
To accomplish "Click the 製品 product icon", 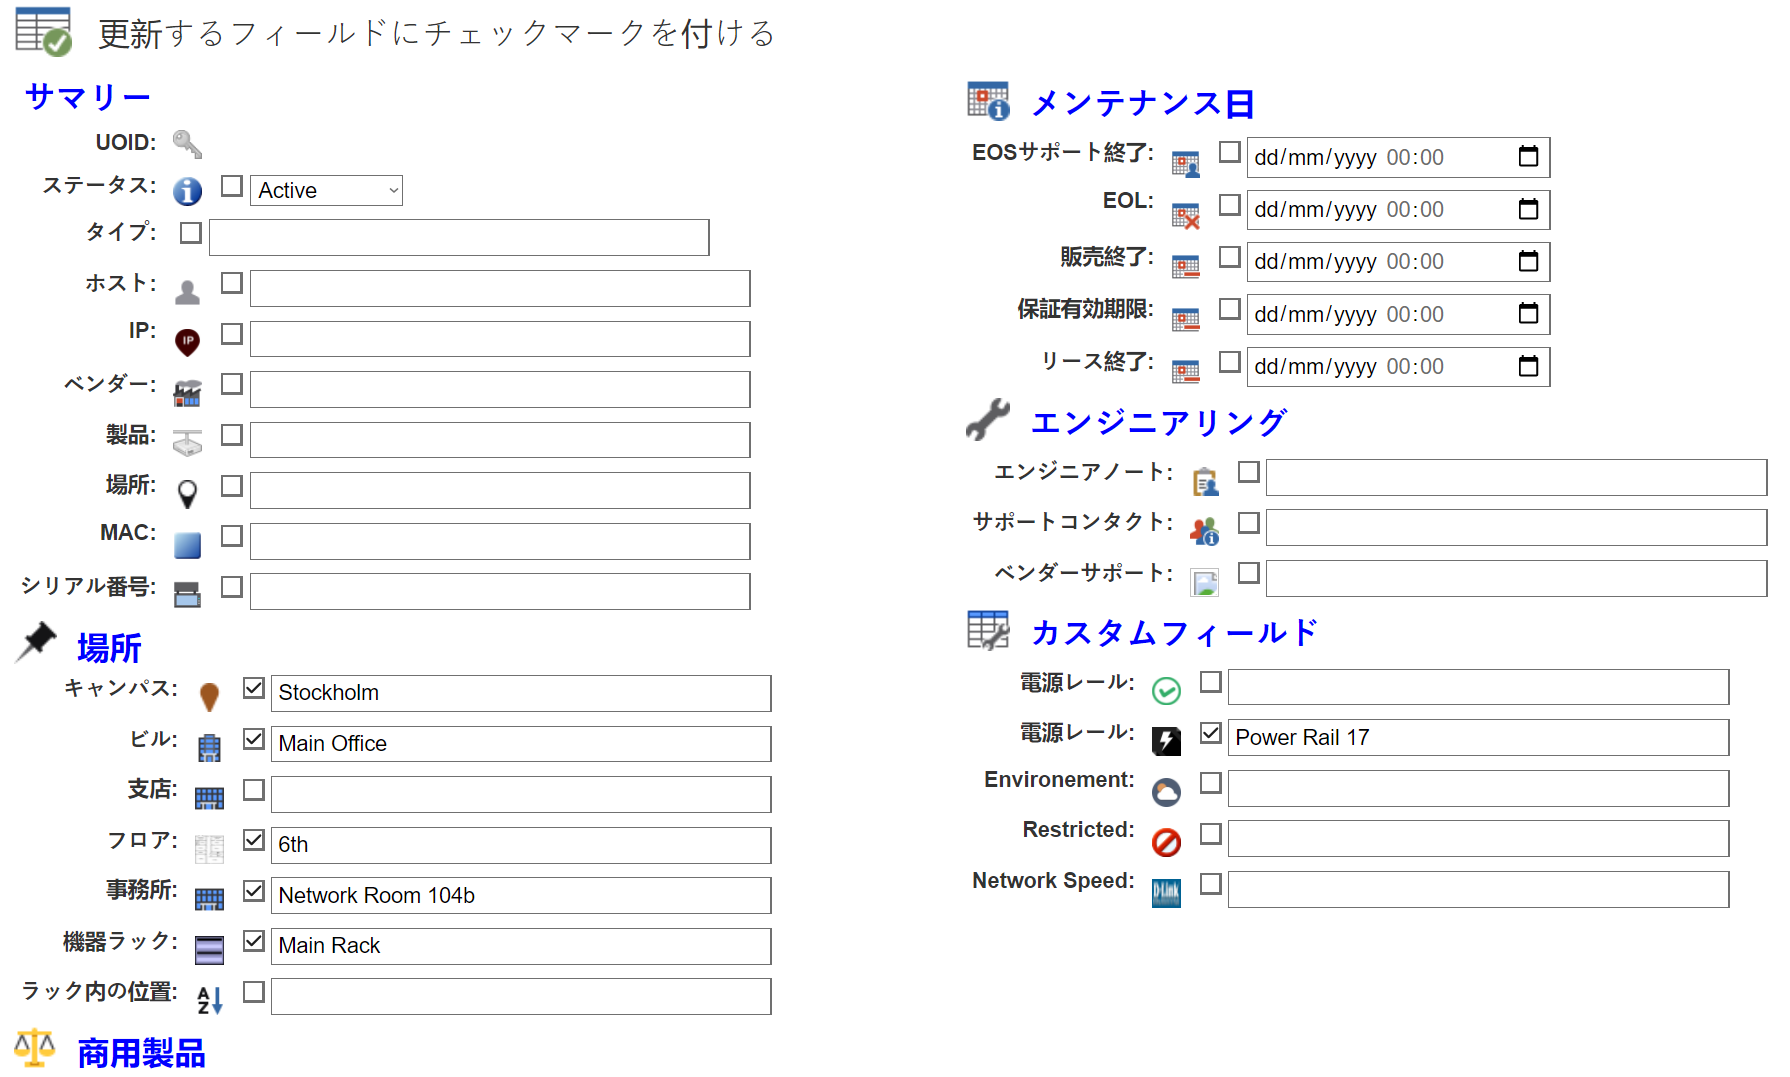I will [x=187, y=443].
